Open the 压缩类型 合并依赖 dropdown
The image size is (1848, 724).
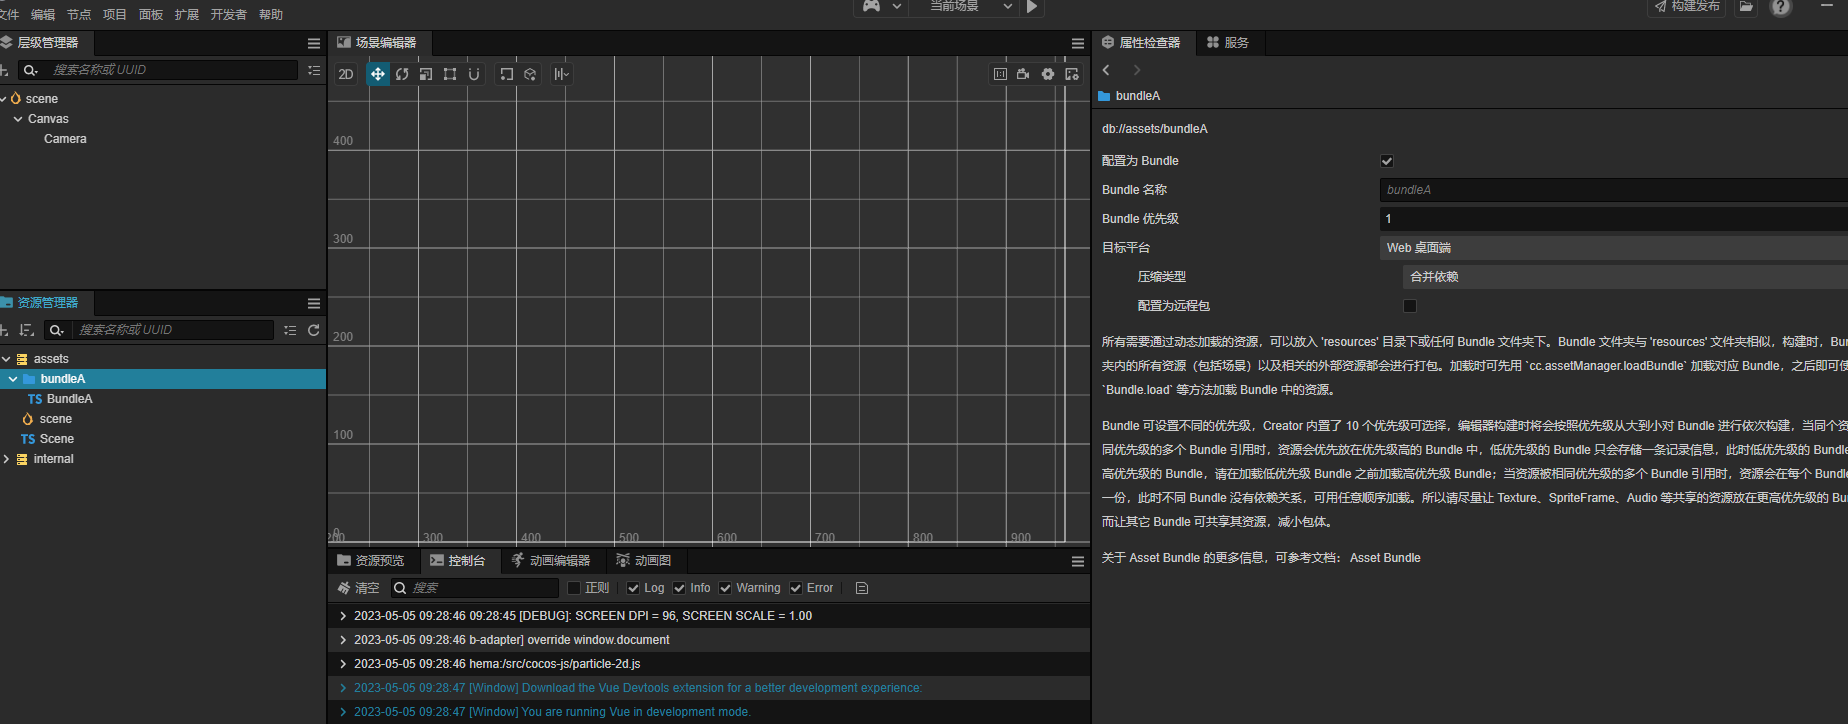pos(1625,277)
